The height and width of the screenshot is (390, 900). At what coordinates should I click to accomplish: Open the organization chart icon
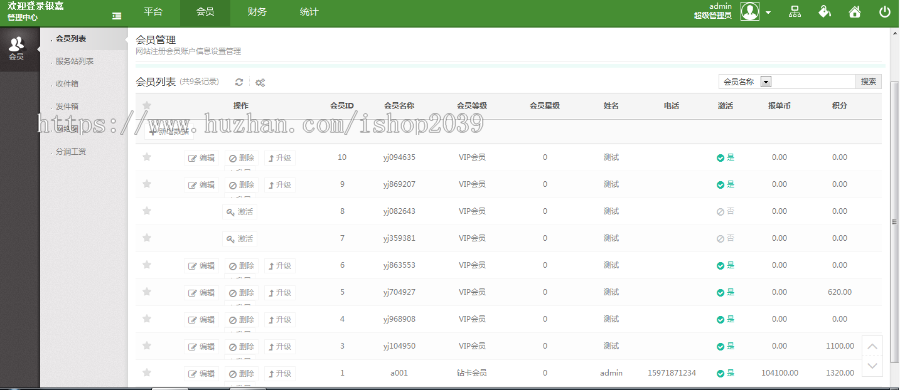click(x=795, y=11)
